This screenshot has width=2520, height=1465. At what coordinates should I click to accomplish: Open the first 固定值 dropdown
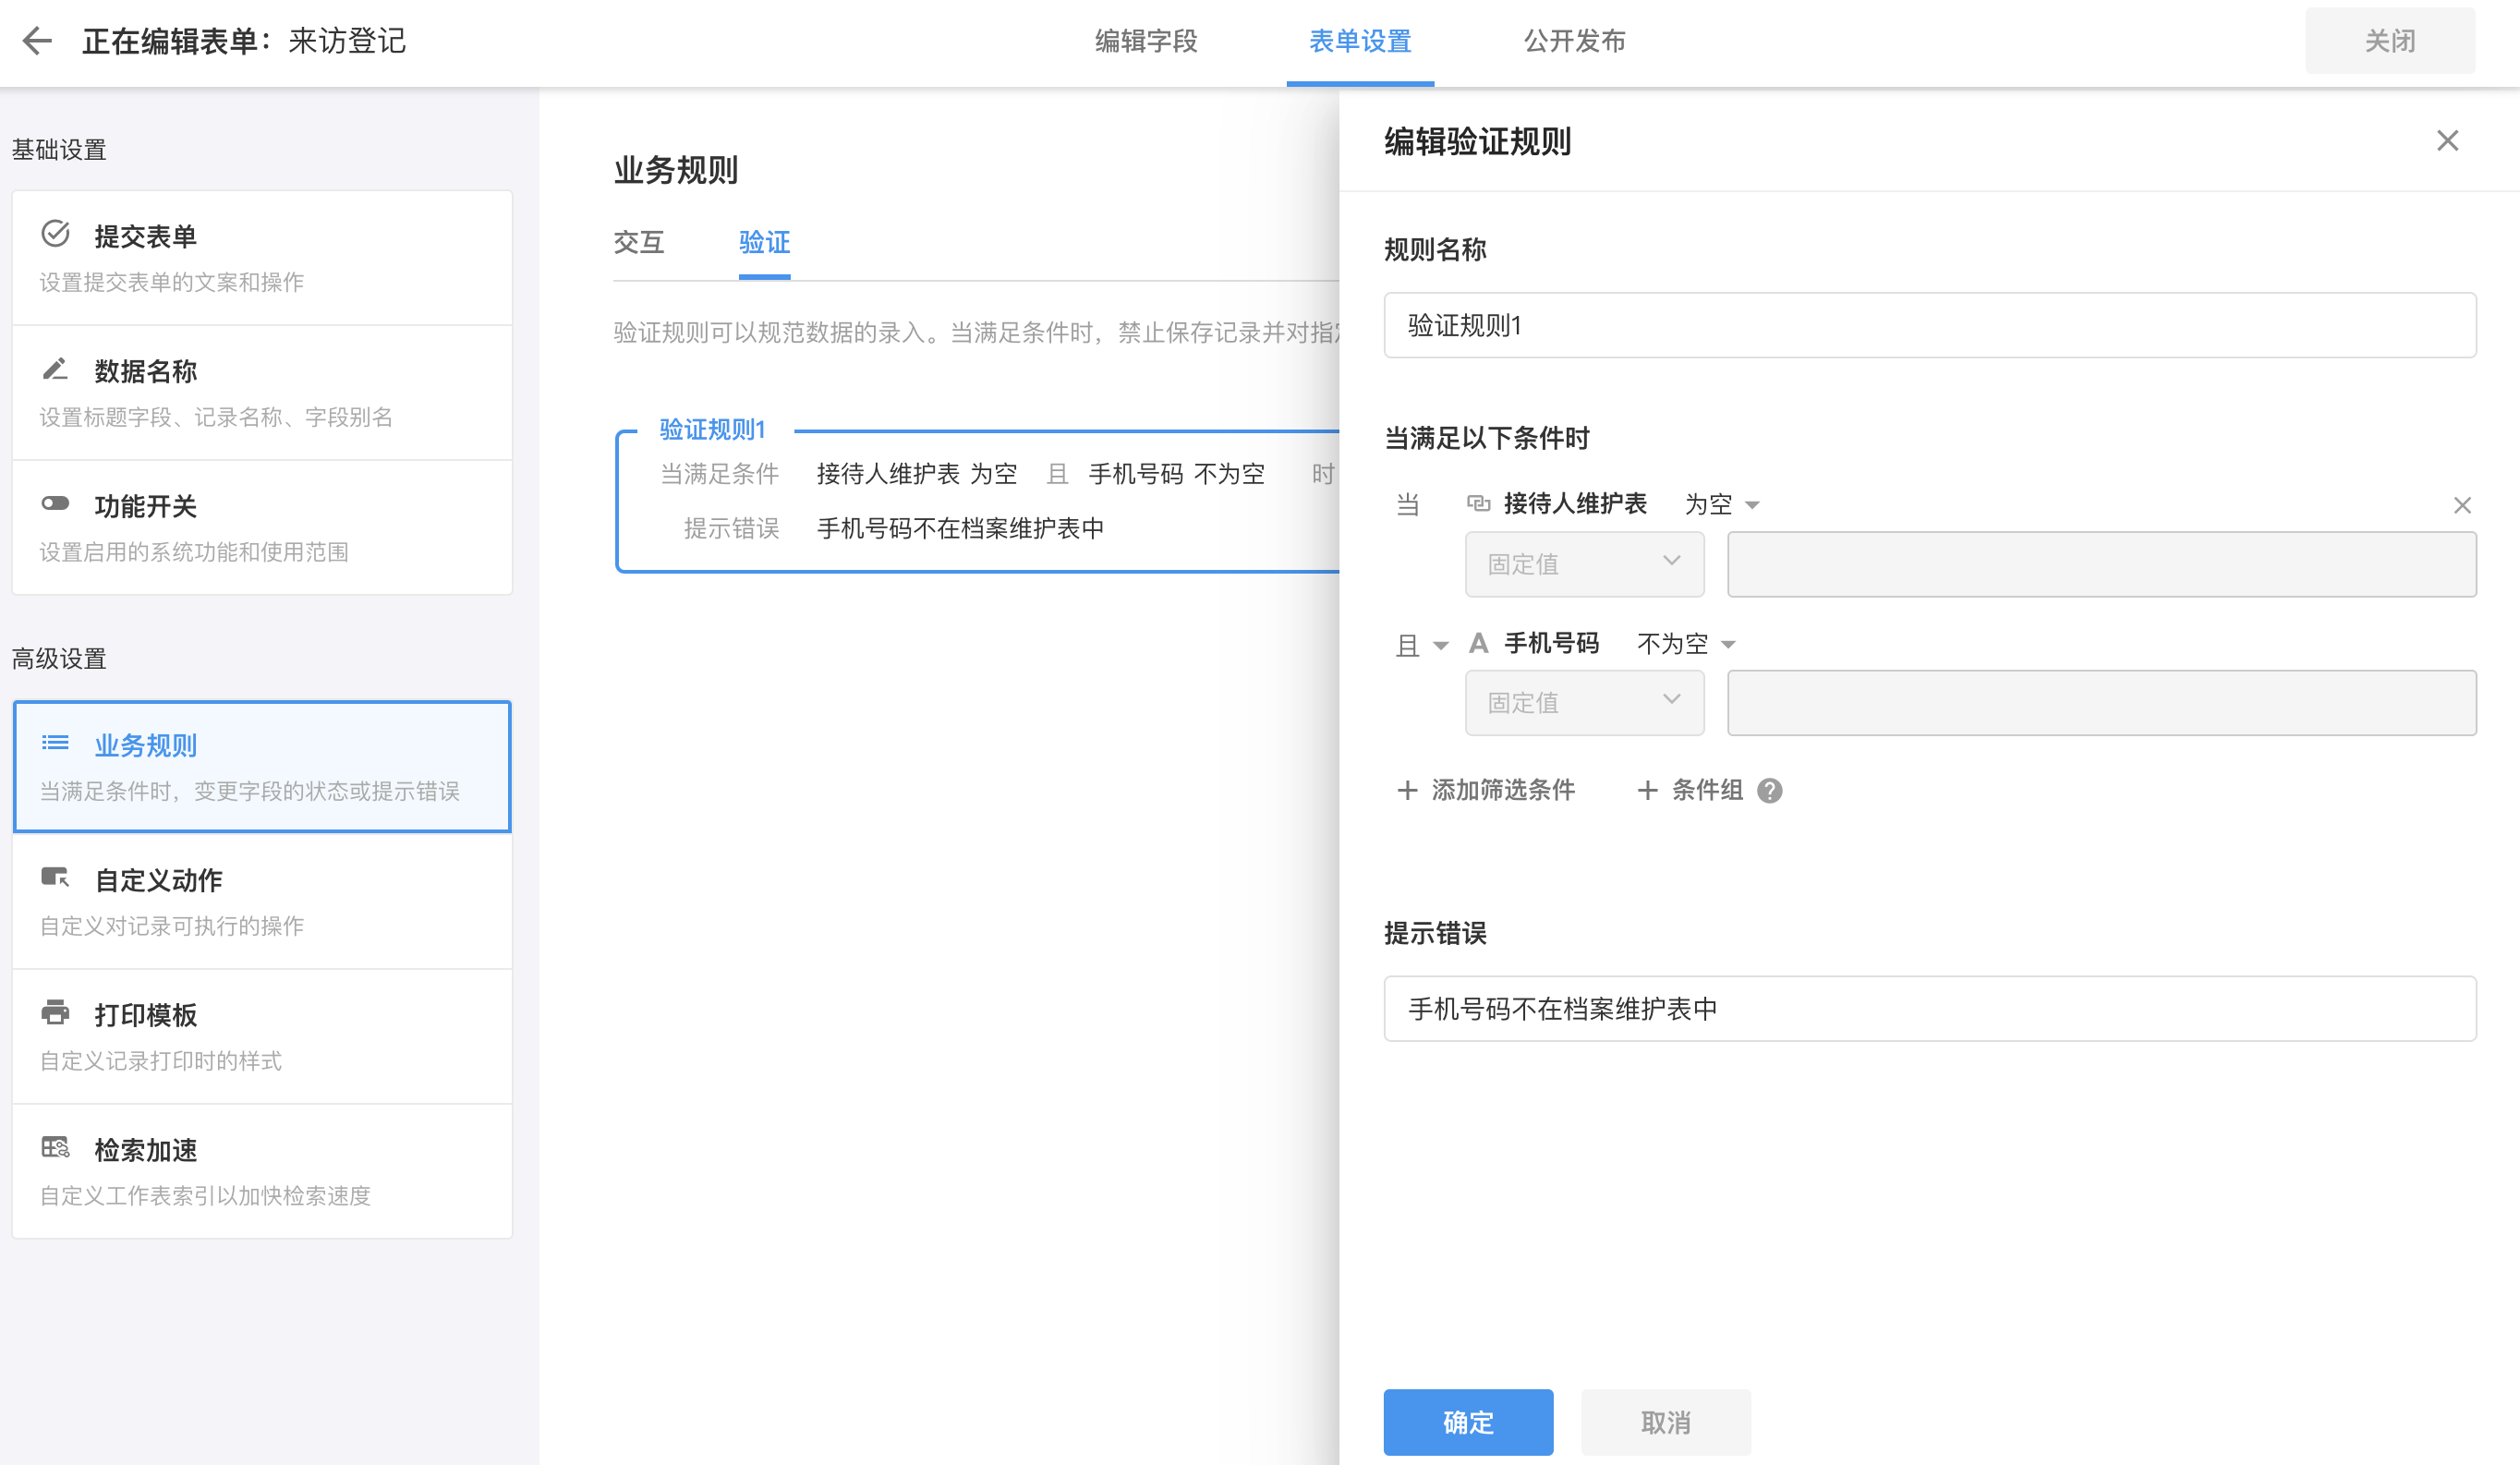(1584, 564)
